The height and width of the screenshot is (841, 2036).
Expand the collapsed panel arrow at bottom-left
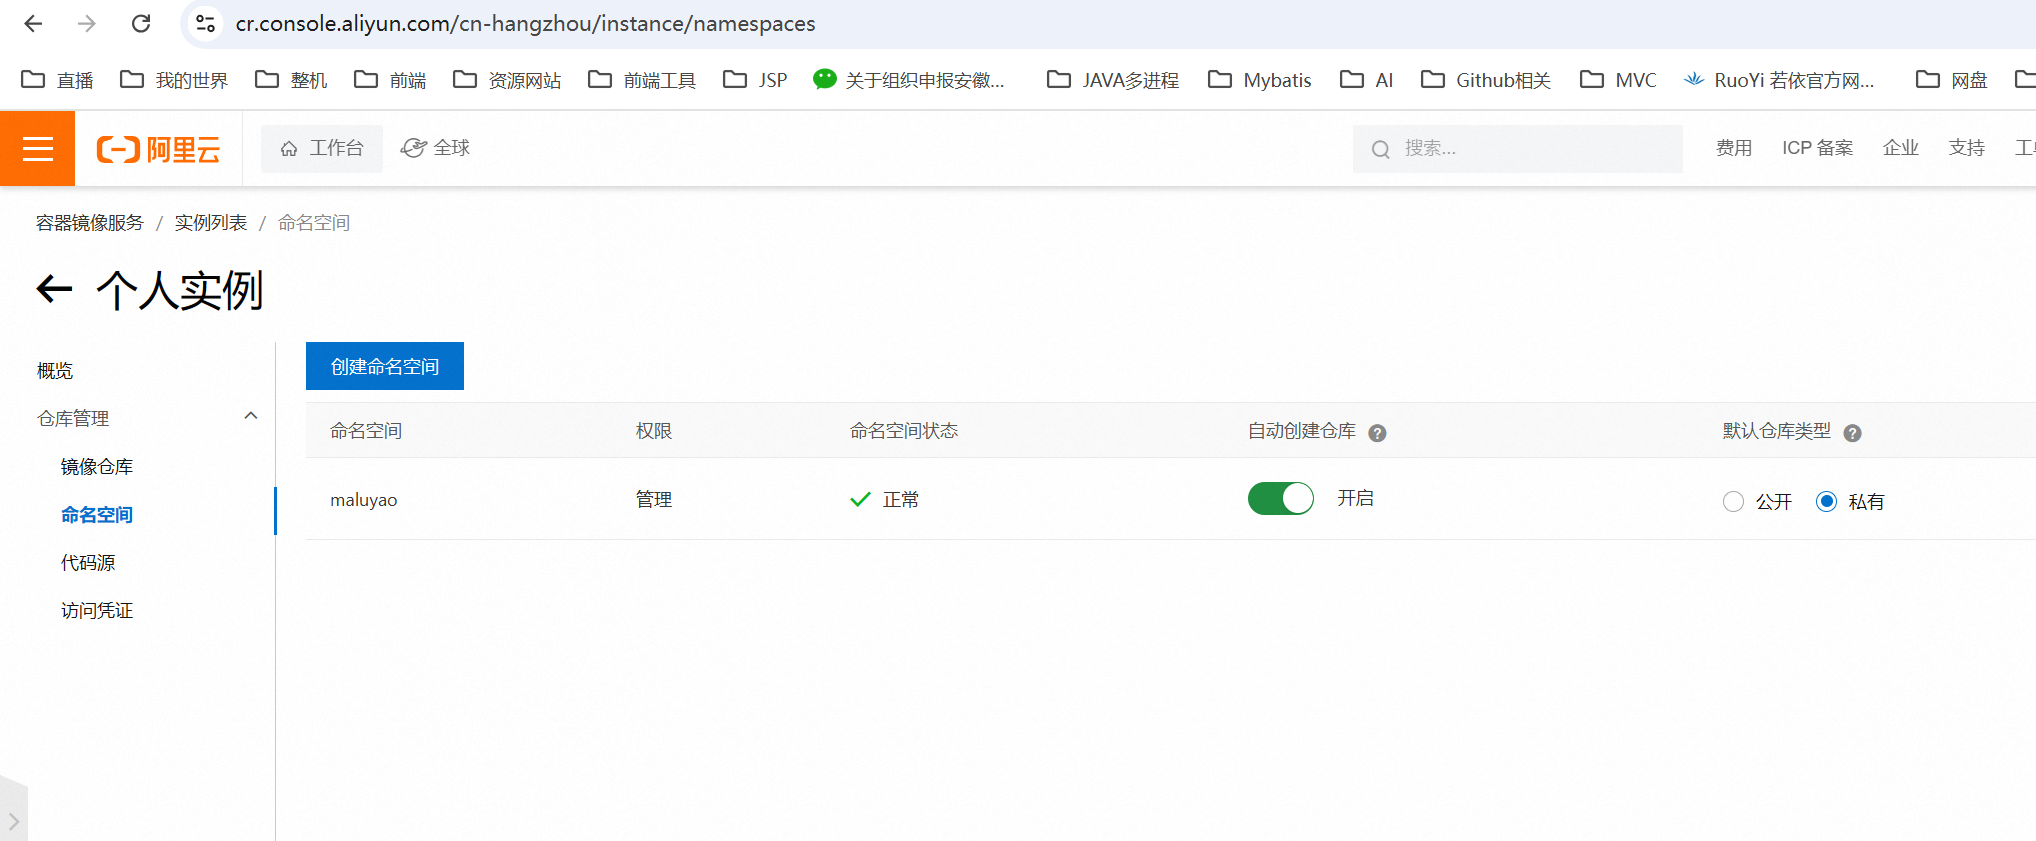click(x=14, y=822)
